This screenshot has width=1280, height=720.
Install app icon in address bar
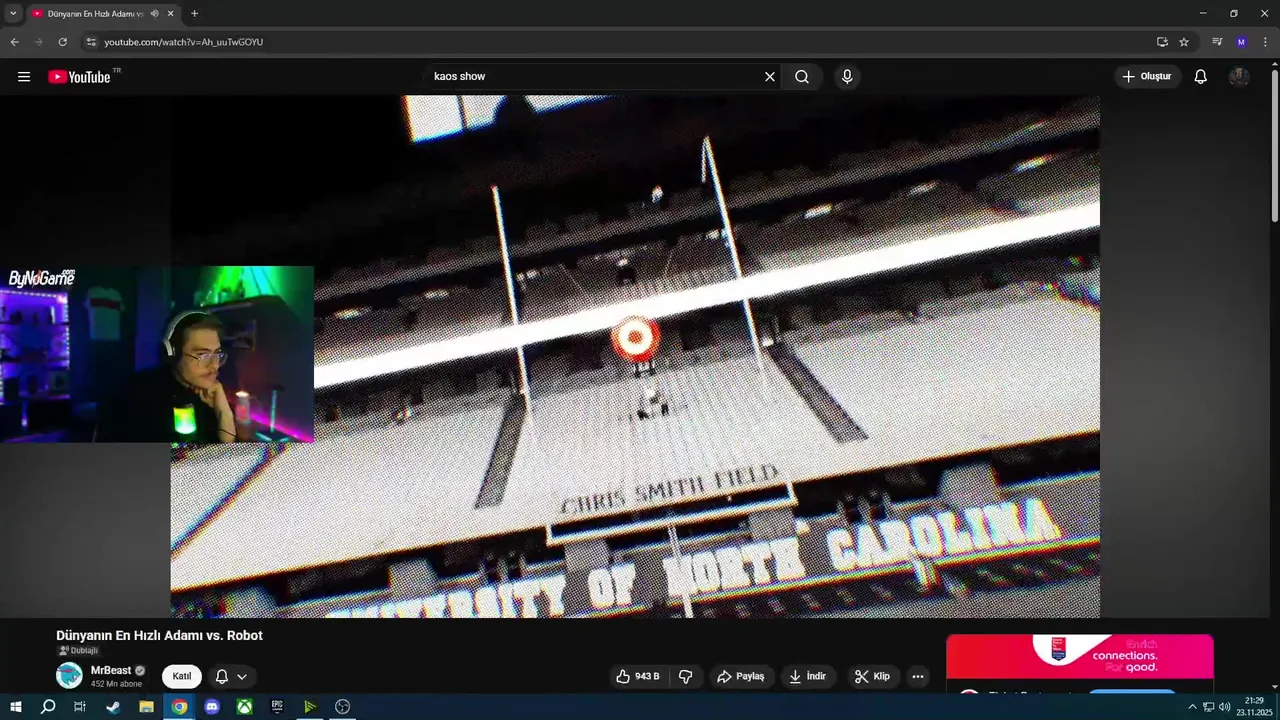click(x=1162, y=42)
